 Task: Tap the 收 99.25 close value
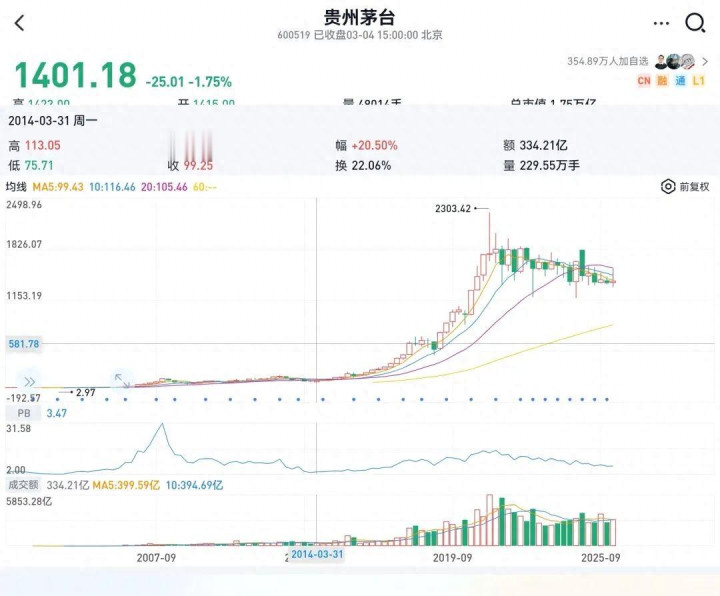190,165
